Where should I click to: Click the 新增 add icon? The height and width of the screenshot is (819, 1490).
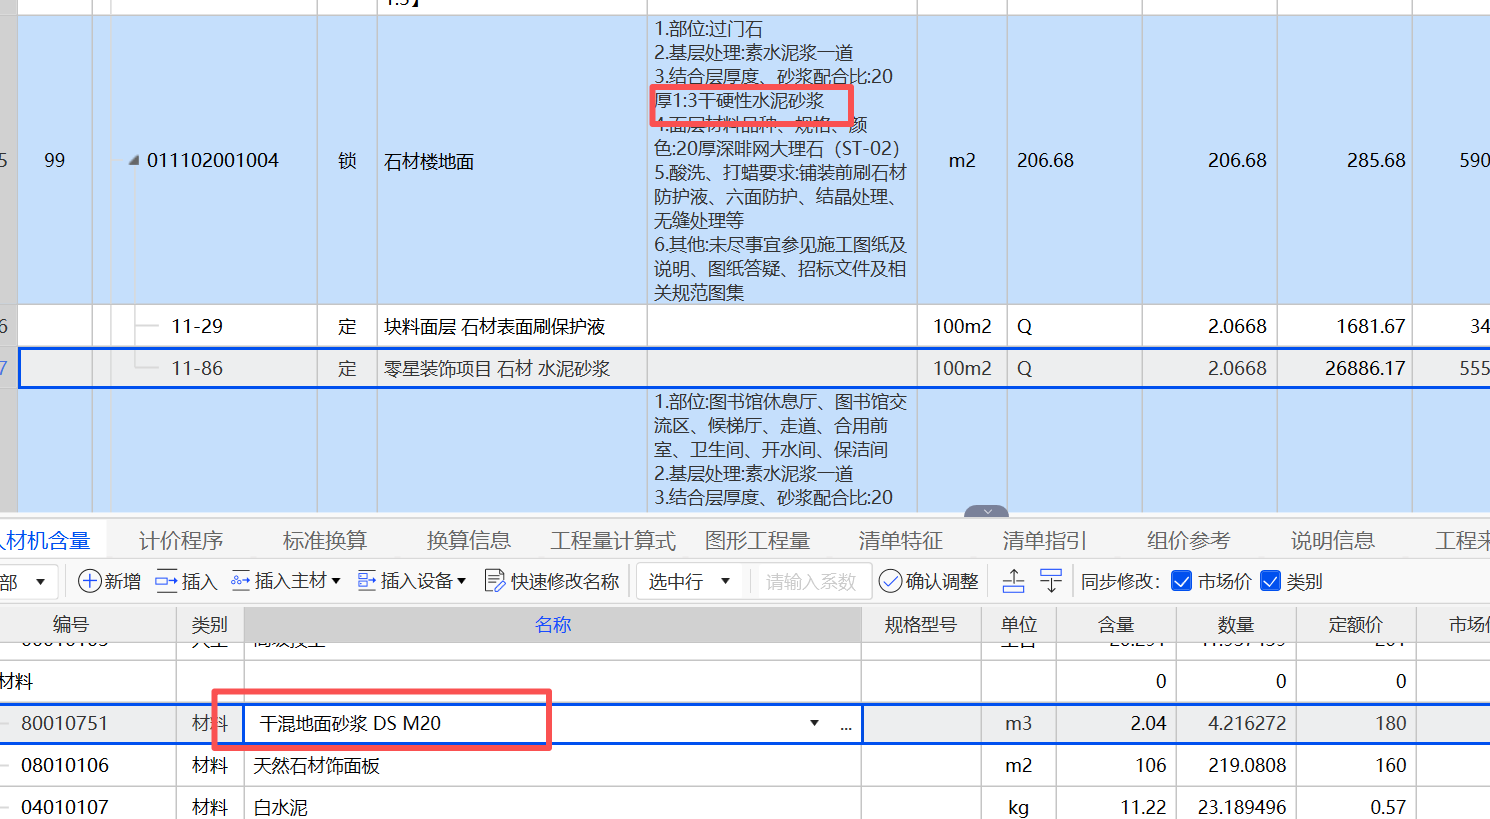(x=89, y=580)
